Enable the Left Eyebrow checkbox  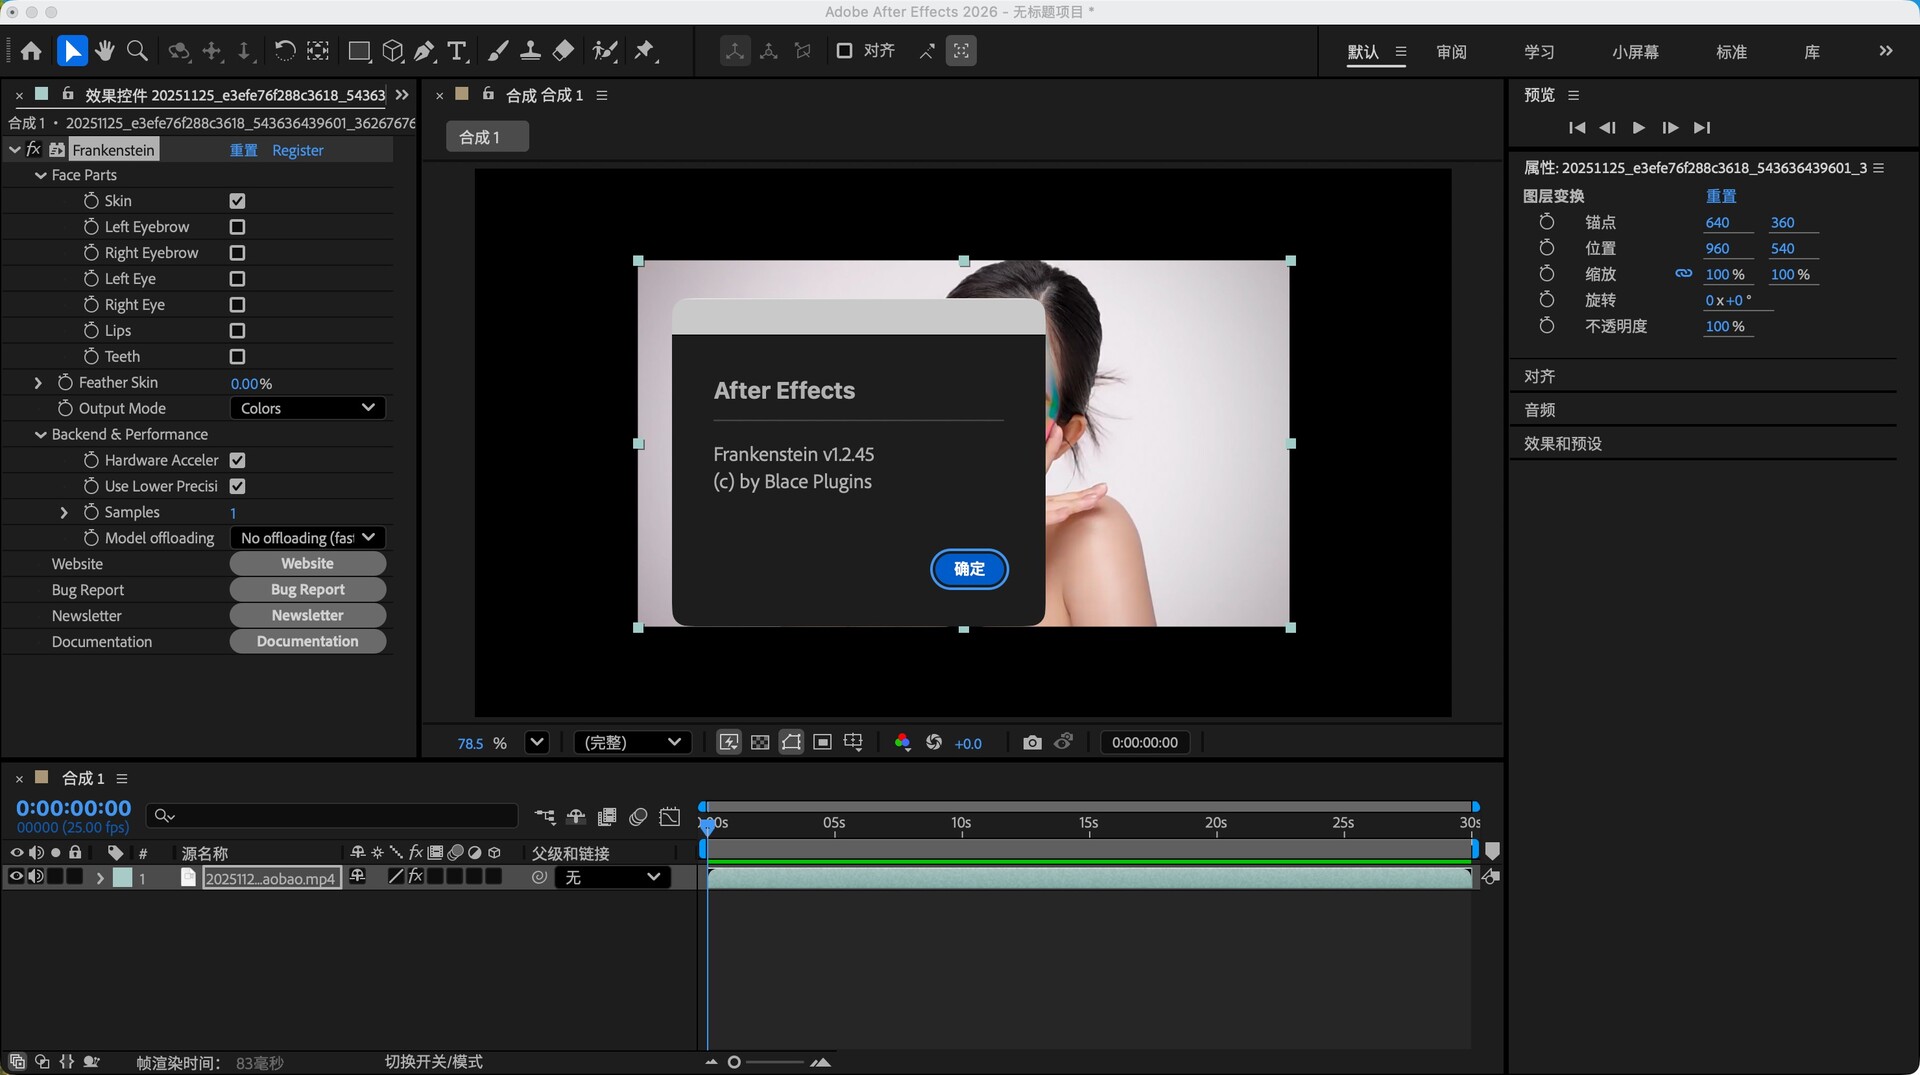click(x=237, y=227)
